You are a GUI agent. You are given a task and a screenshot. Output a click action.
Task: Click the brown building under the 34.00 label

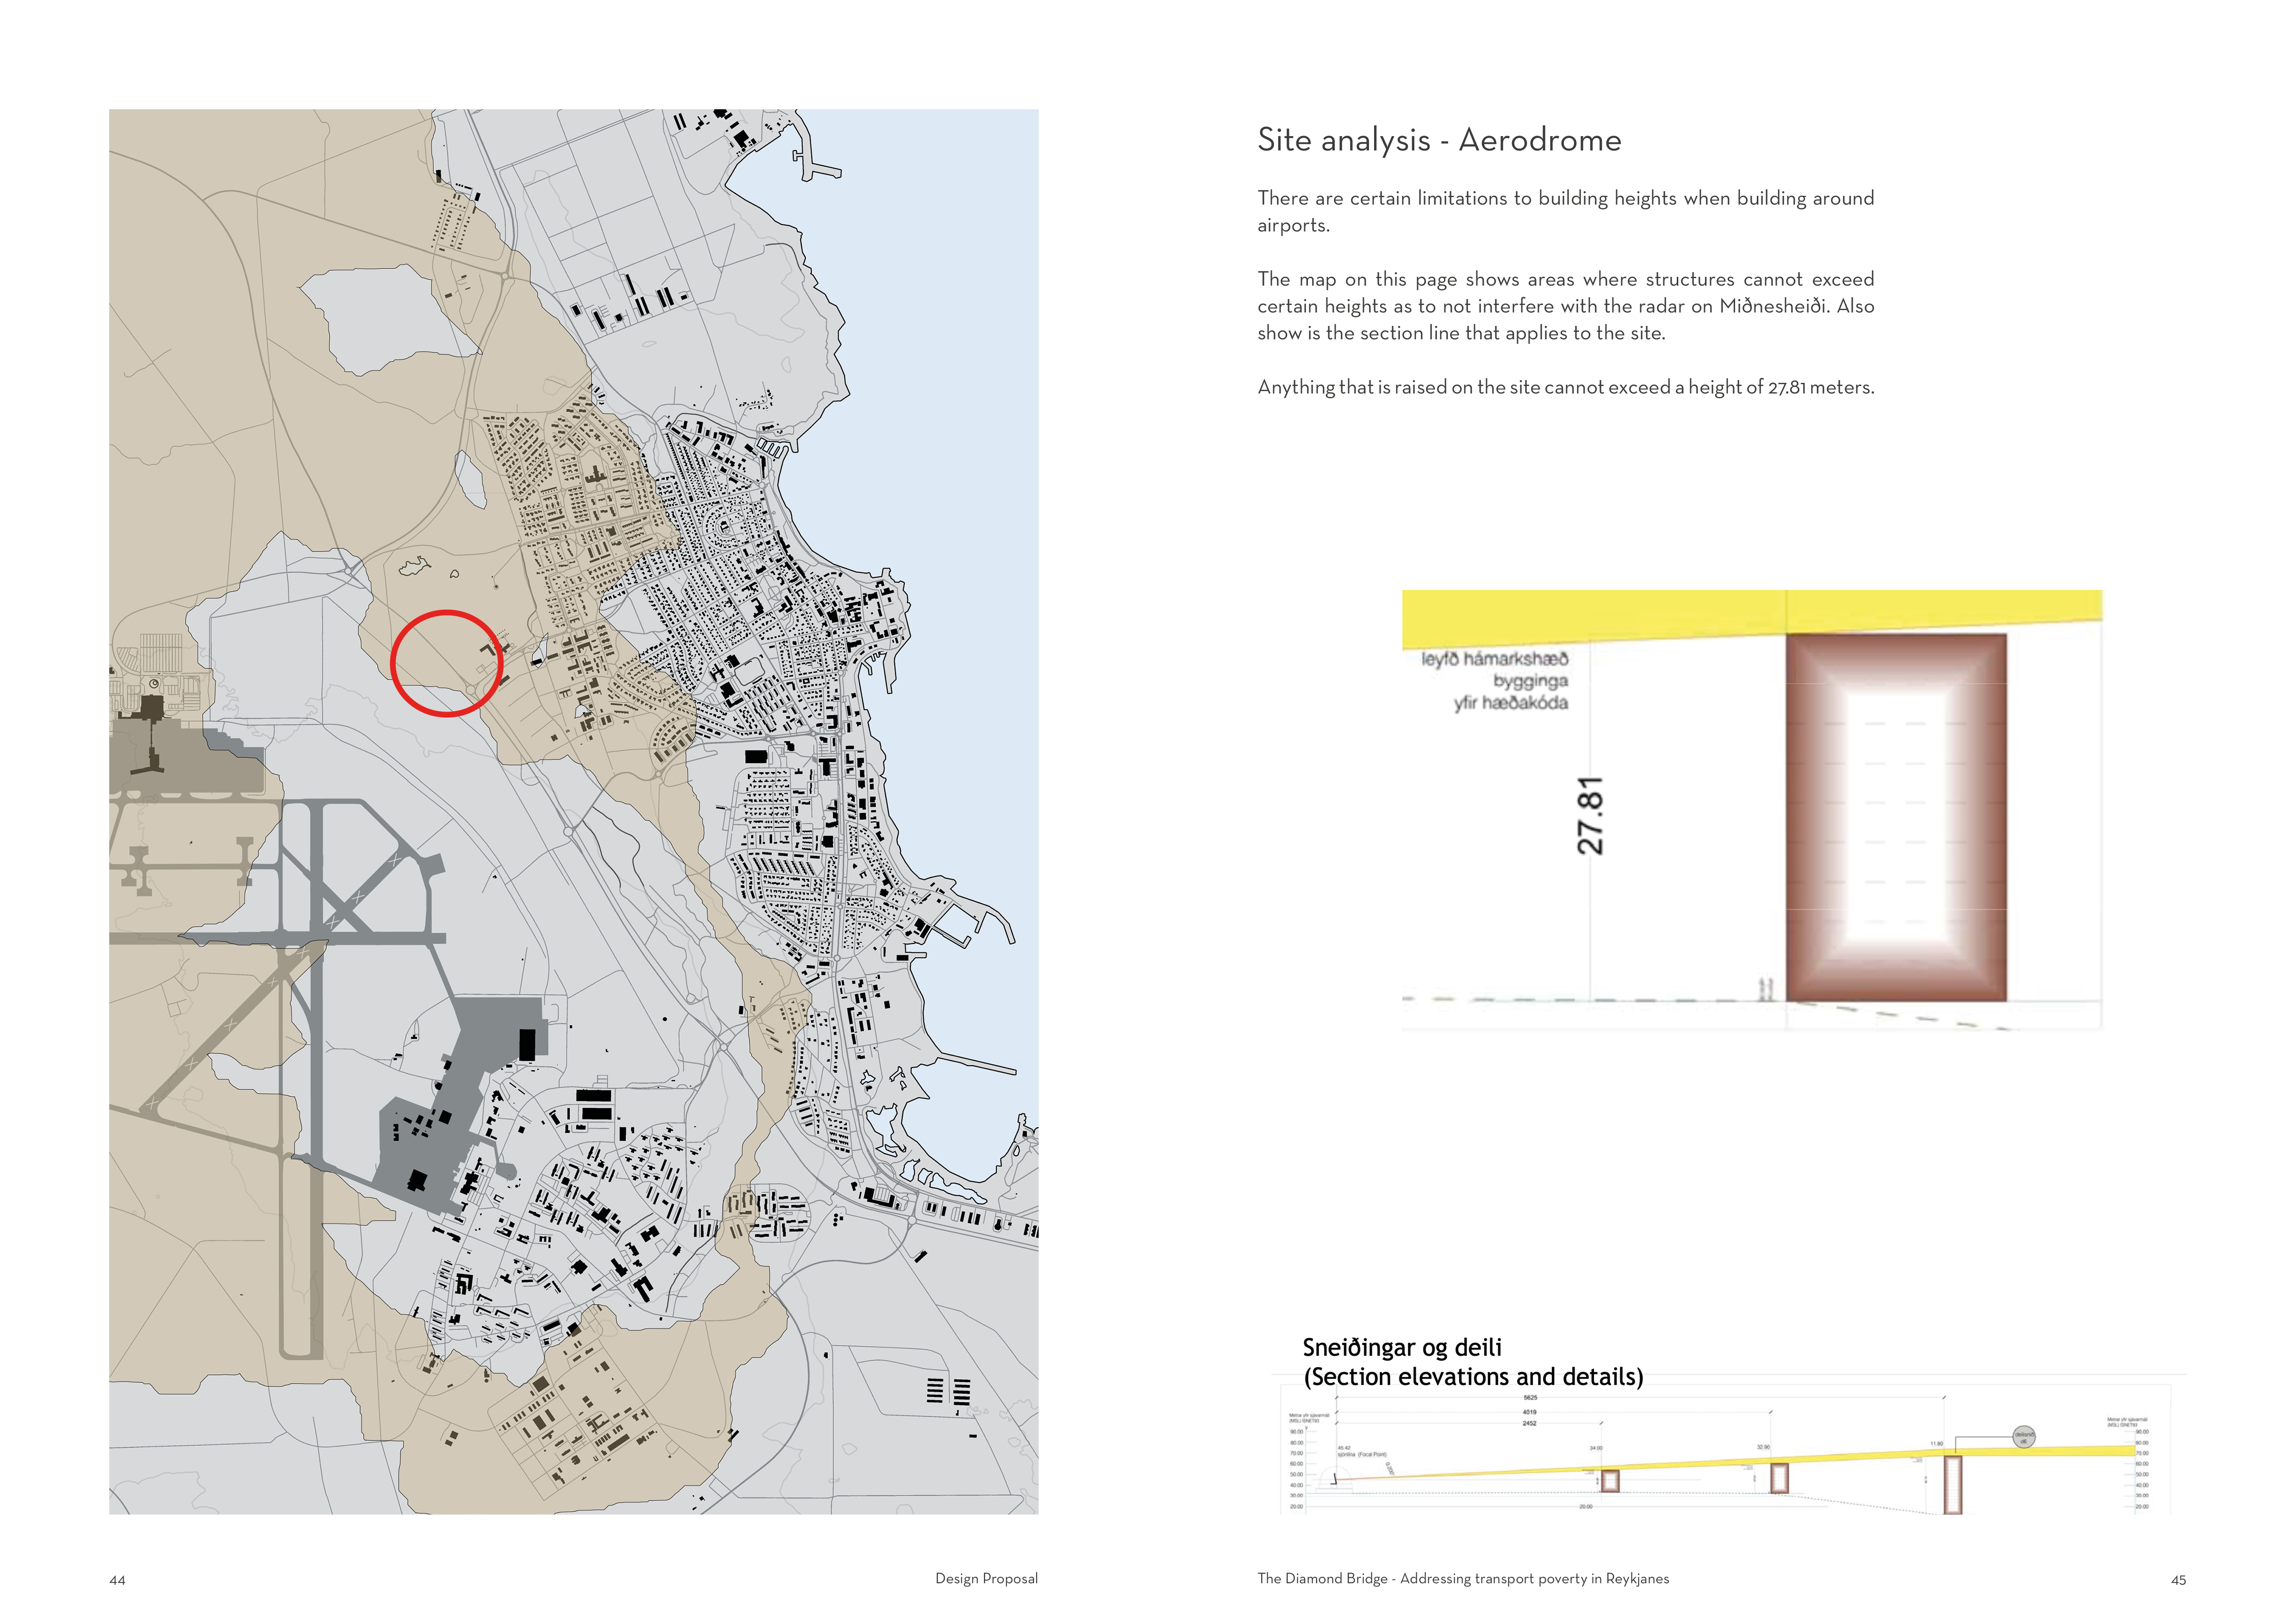(x=1609, y=1481)
